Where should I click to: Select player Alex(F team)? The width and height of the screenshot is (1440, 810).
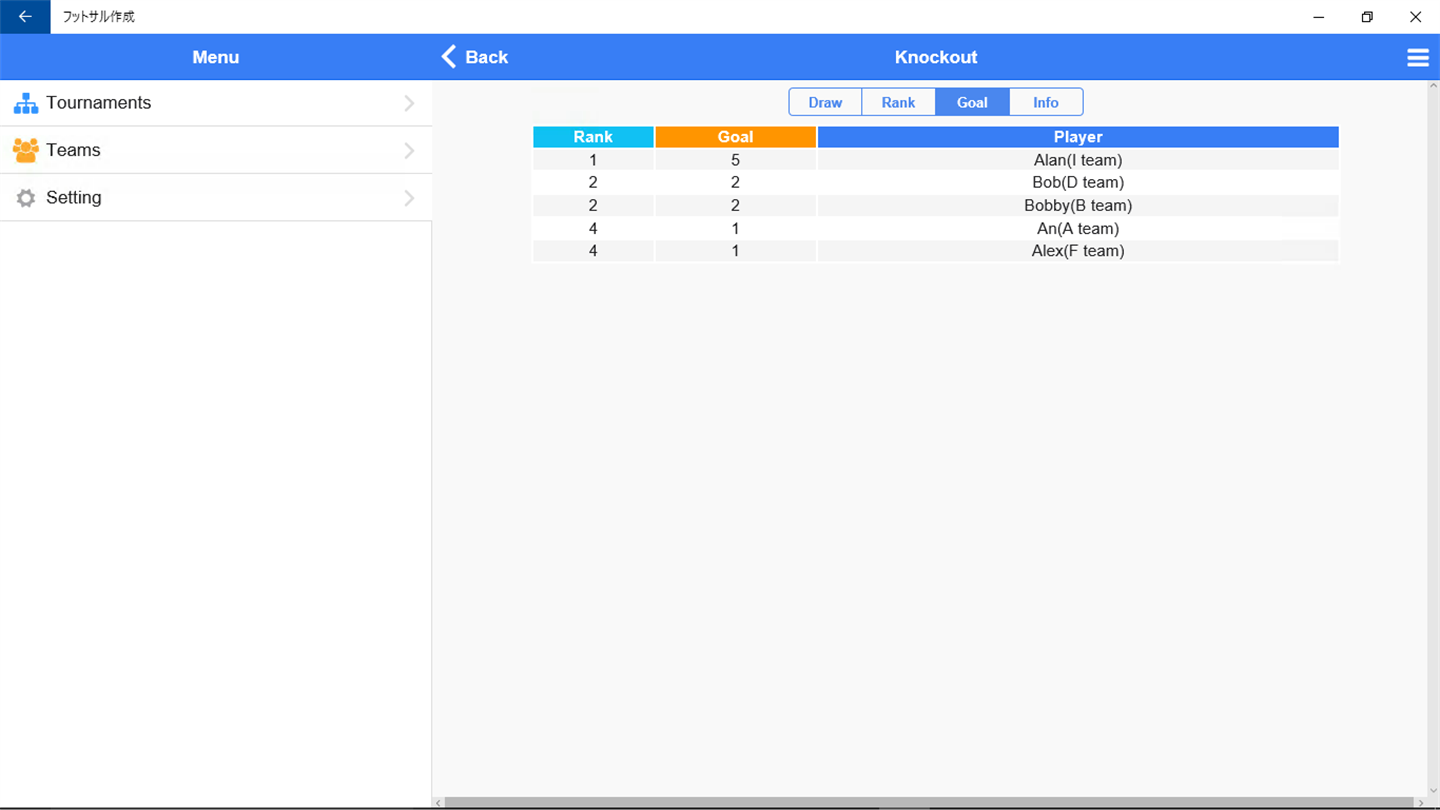(1078, 251)
